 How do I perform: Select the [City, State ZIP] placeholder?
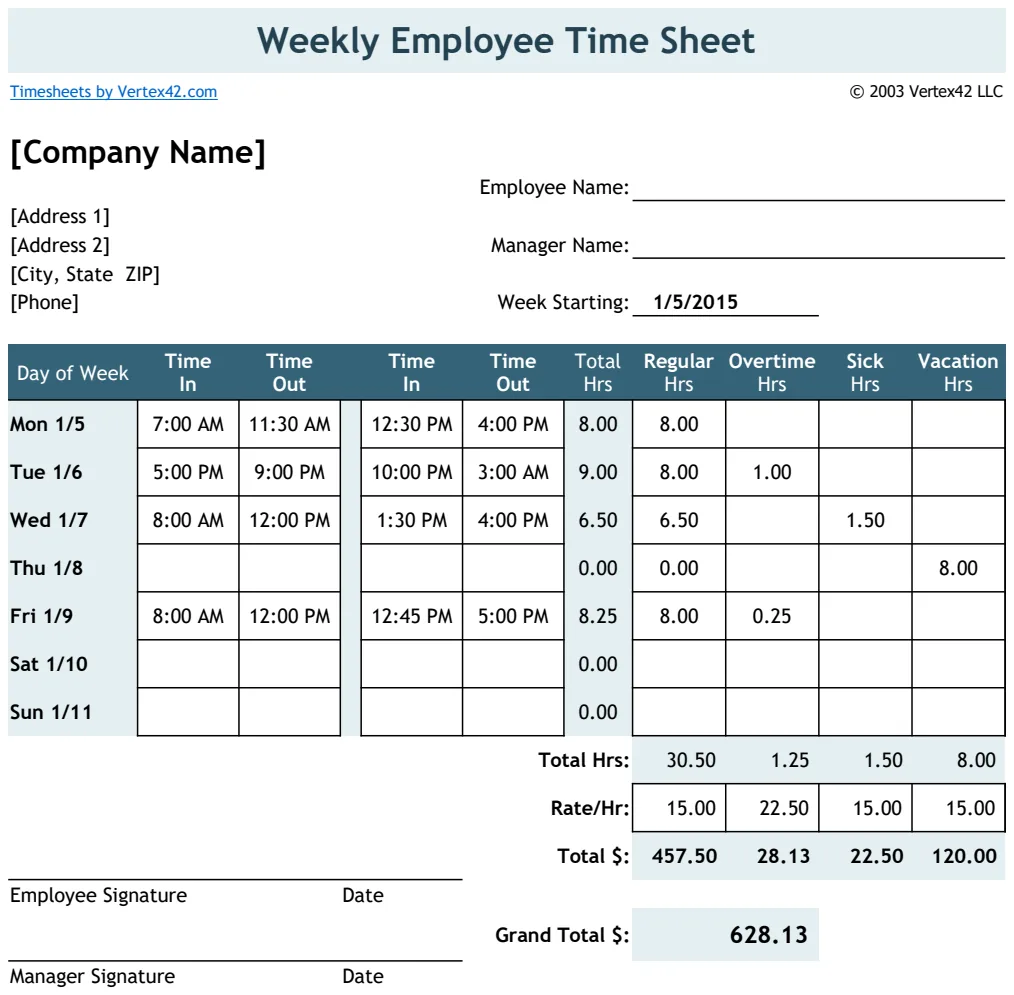pyautogui.click(x=85, y=274)
